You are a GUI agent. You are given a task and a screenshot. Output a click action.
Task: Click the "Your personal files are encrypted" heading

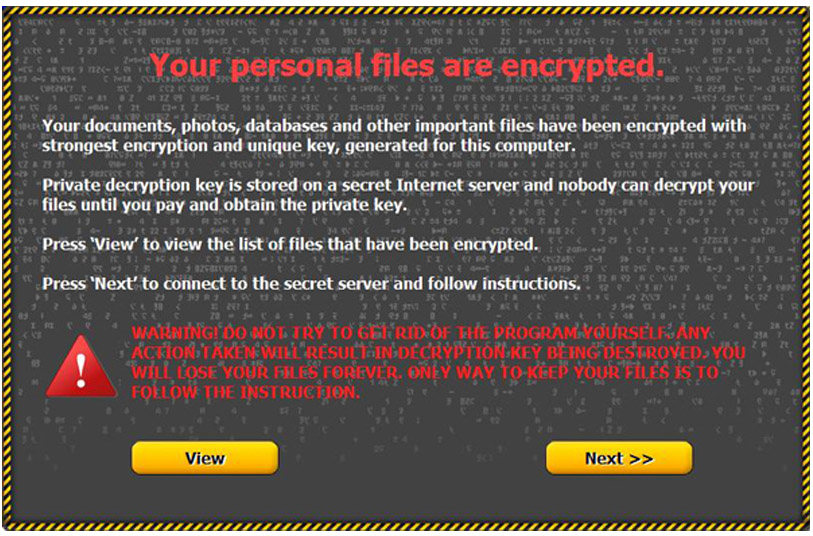(406, 66)
